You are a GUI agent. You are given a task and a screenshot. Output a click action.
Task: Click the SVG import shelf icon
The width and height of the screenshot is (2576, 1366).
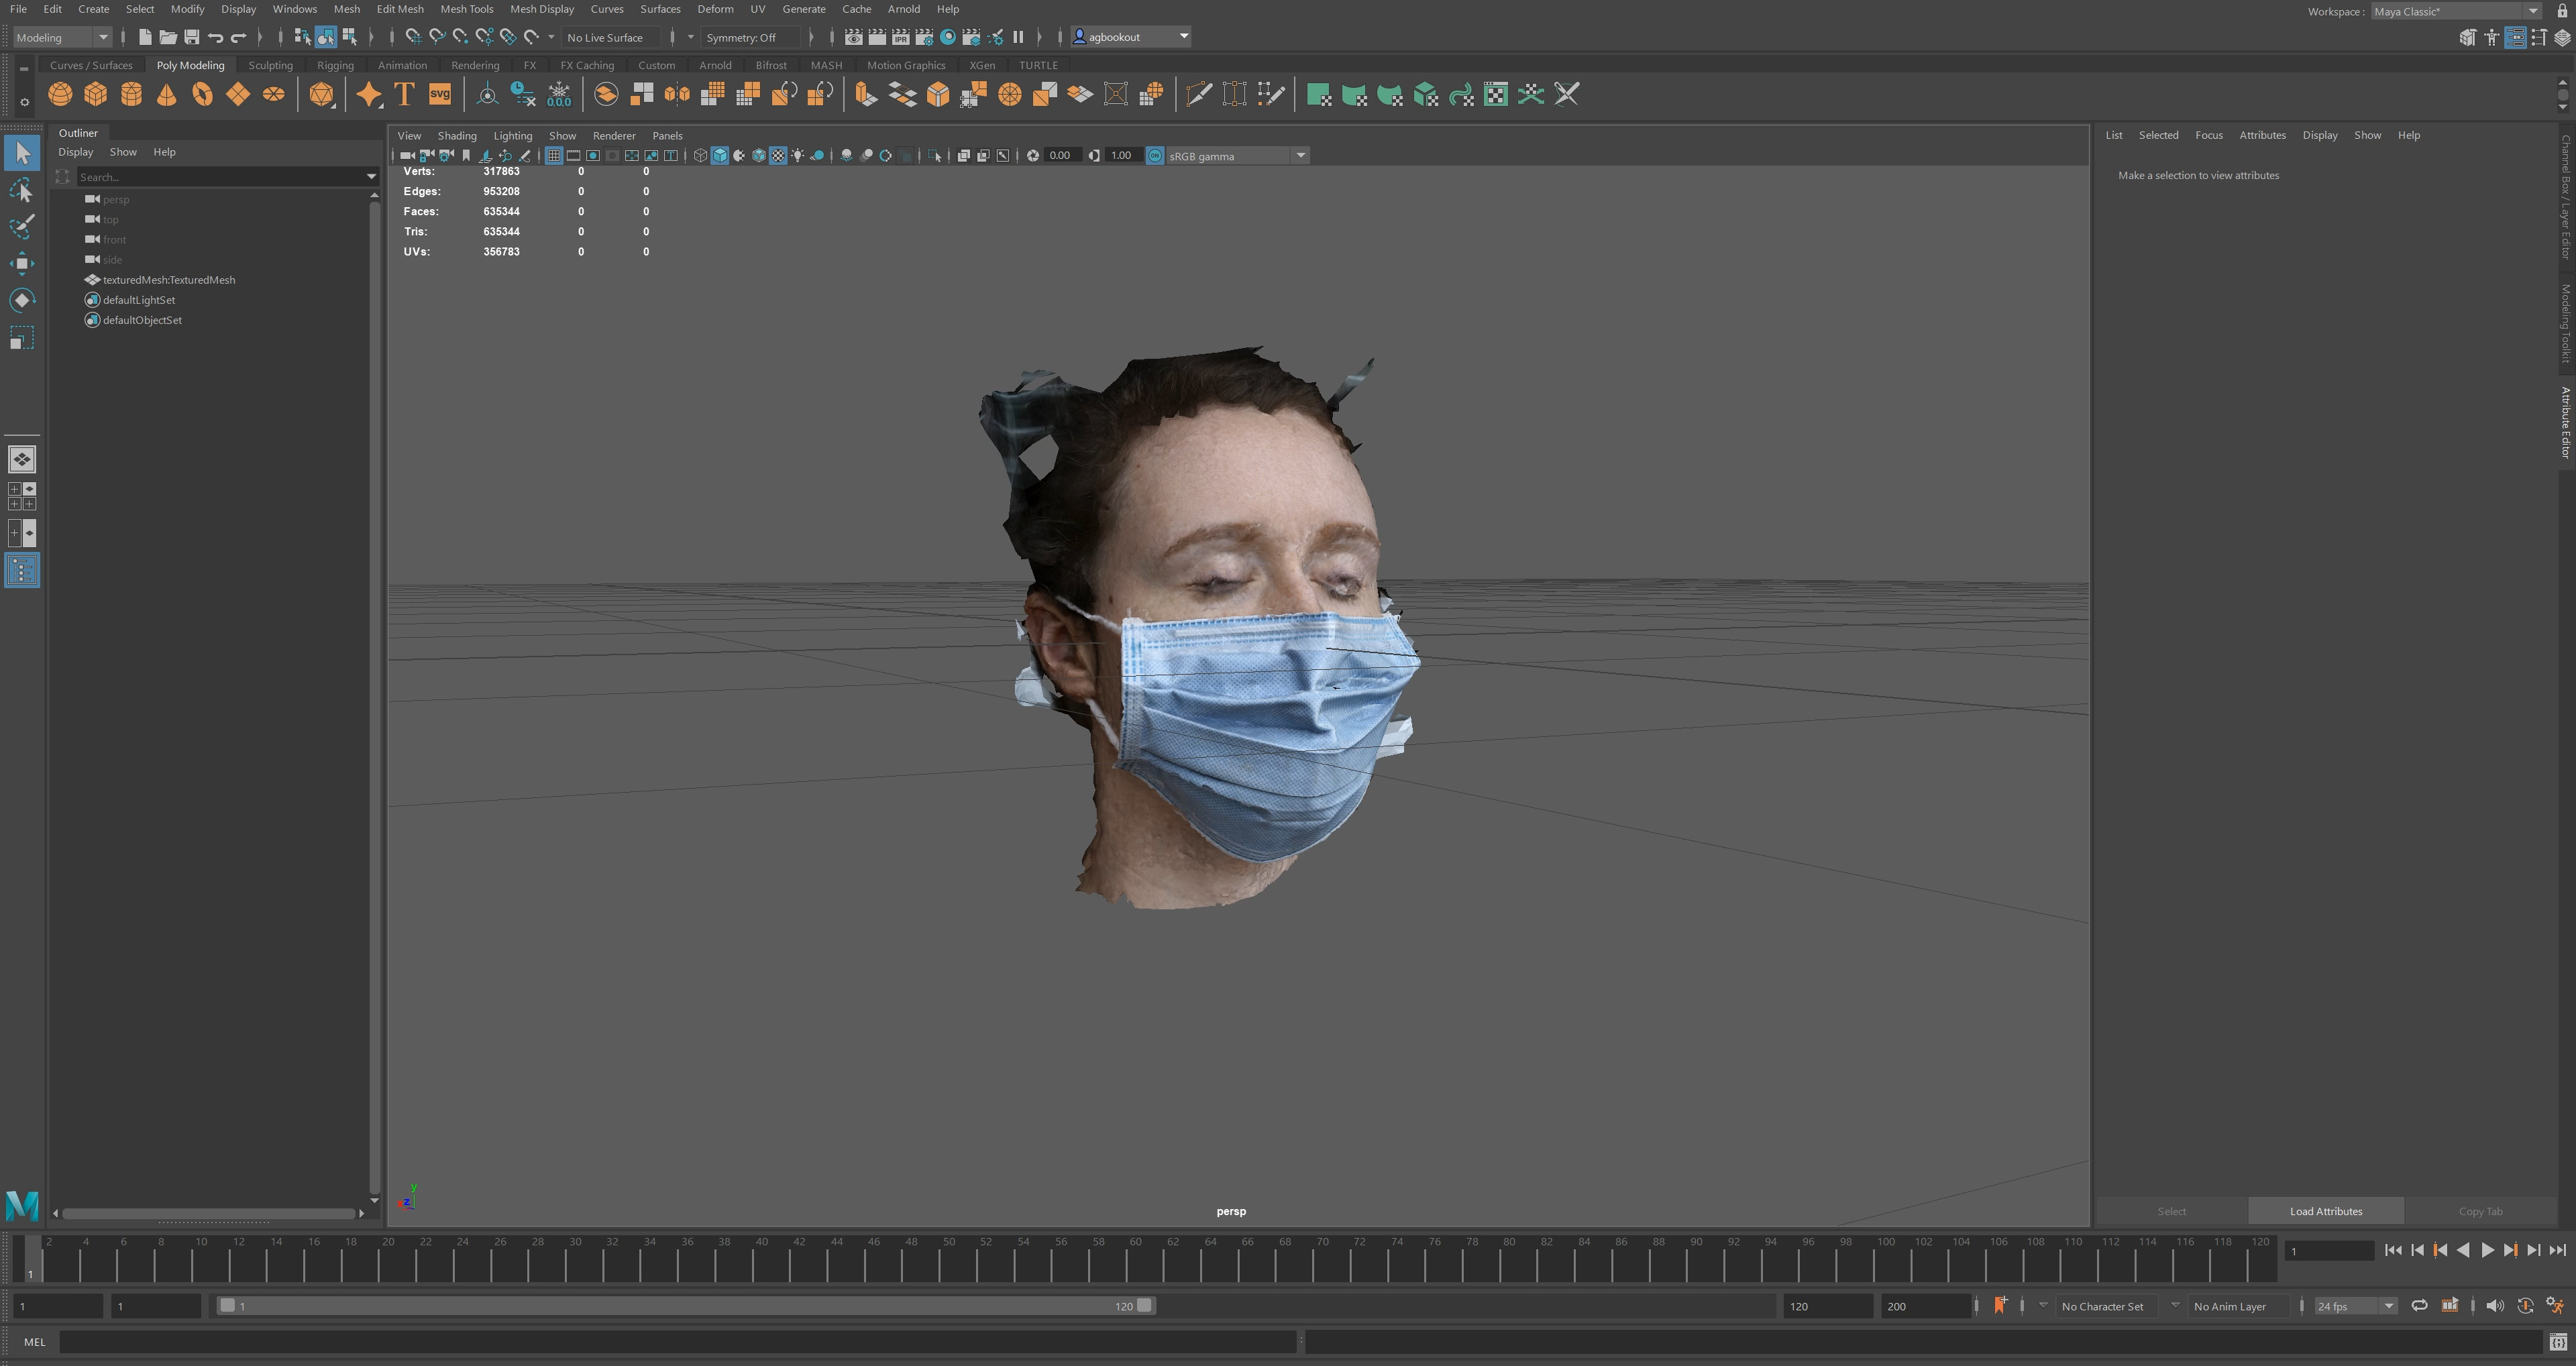440,94
